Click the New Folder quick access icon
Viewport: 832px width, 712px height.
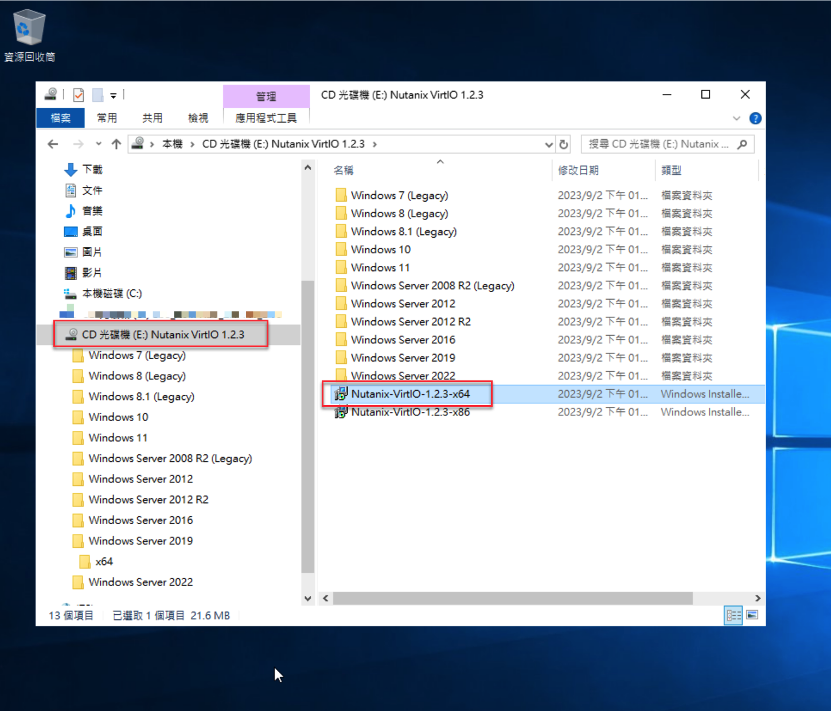click(x=98, y=95)
